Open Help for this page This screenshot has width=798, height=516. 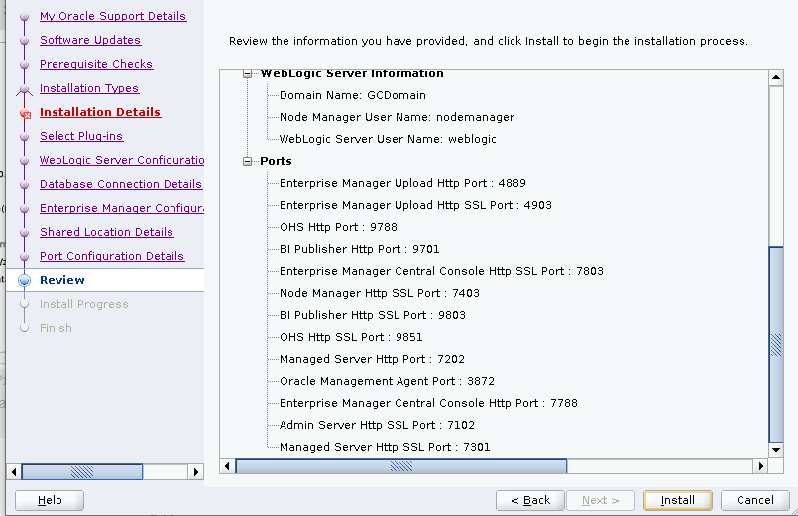click(x=49, y=500)
